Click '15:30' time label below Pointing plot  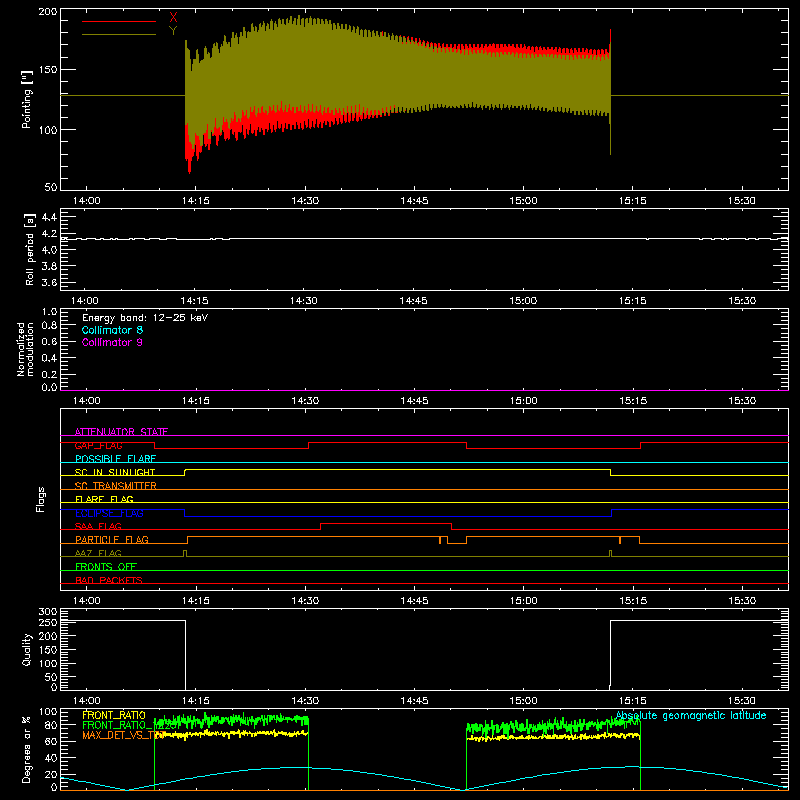pos(742,201)
